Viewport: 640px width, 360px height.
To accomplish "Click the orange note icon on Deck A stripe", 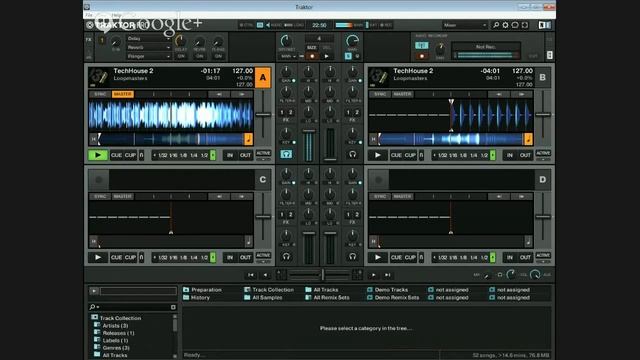I will tap(248, 139).
